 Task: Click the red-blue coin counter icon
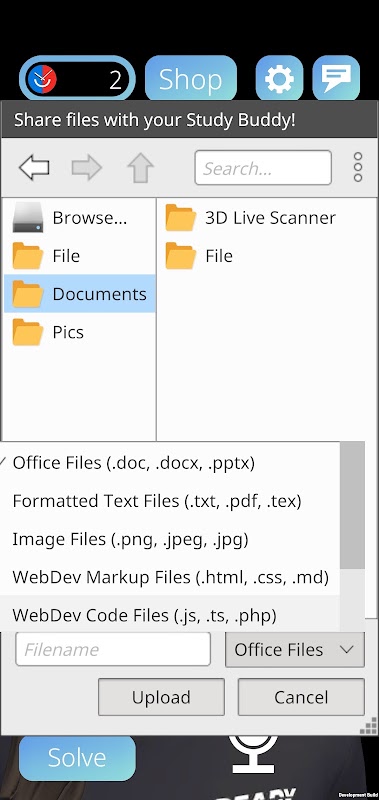(x=42, y=80)
